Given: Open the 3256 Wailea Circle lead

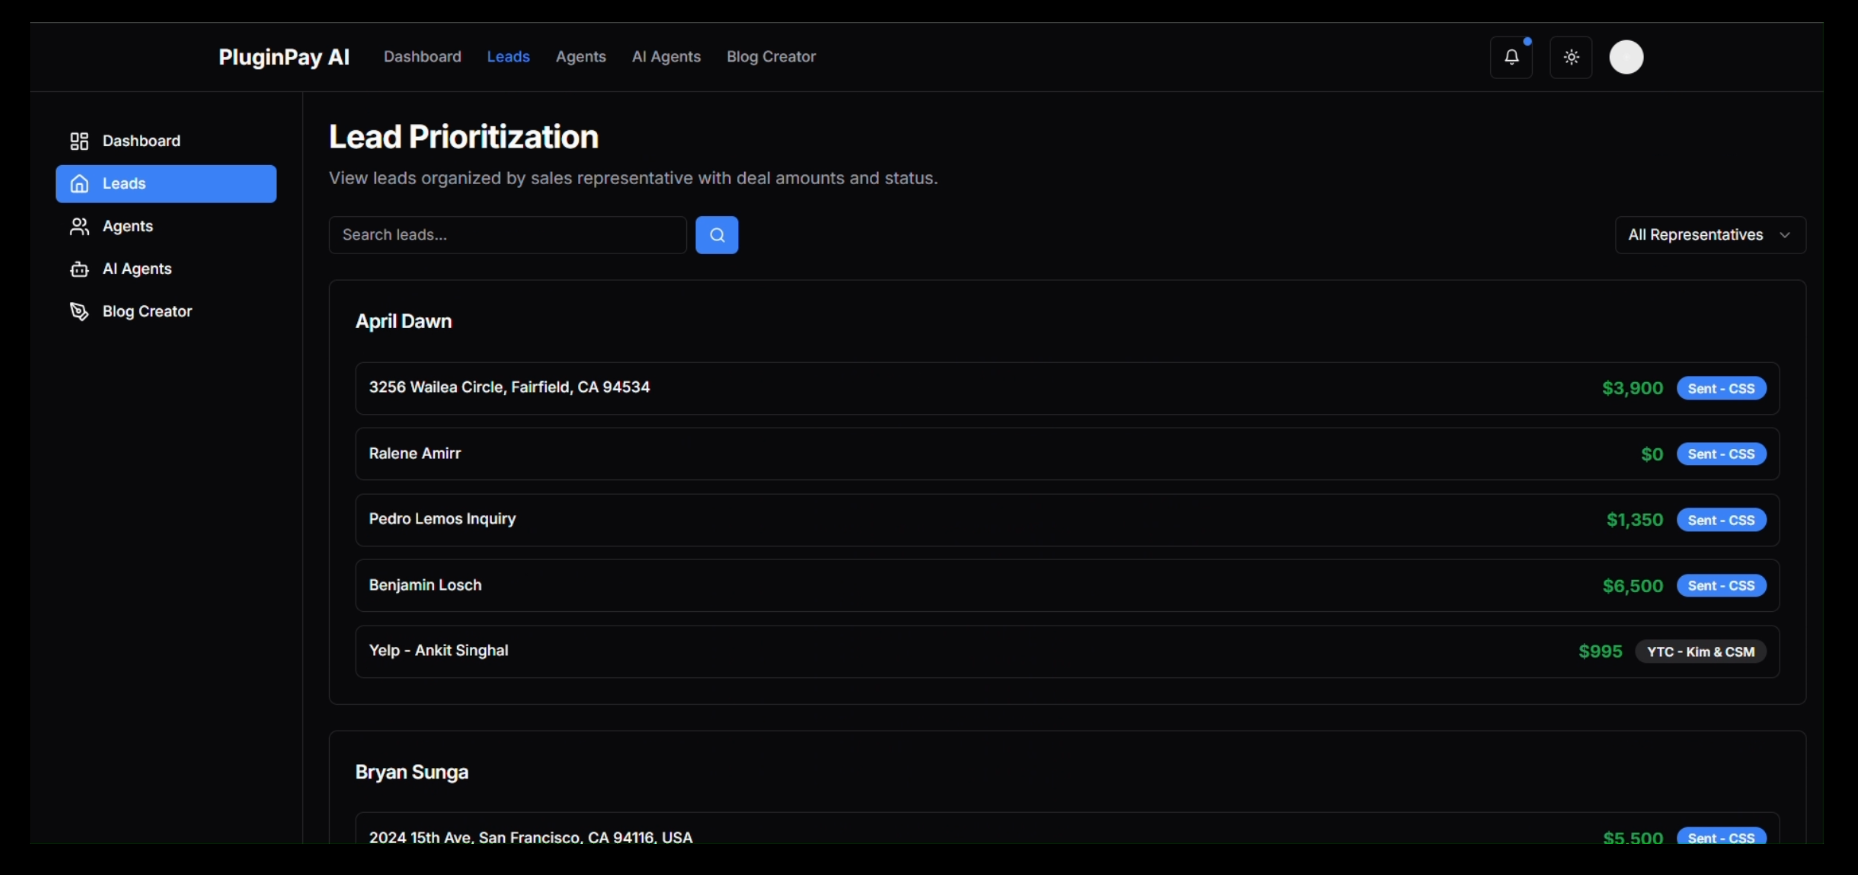Looking at the screenshot, I should 1067,388.
